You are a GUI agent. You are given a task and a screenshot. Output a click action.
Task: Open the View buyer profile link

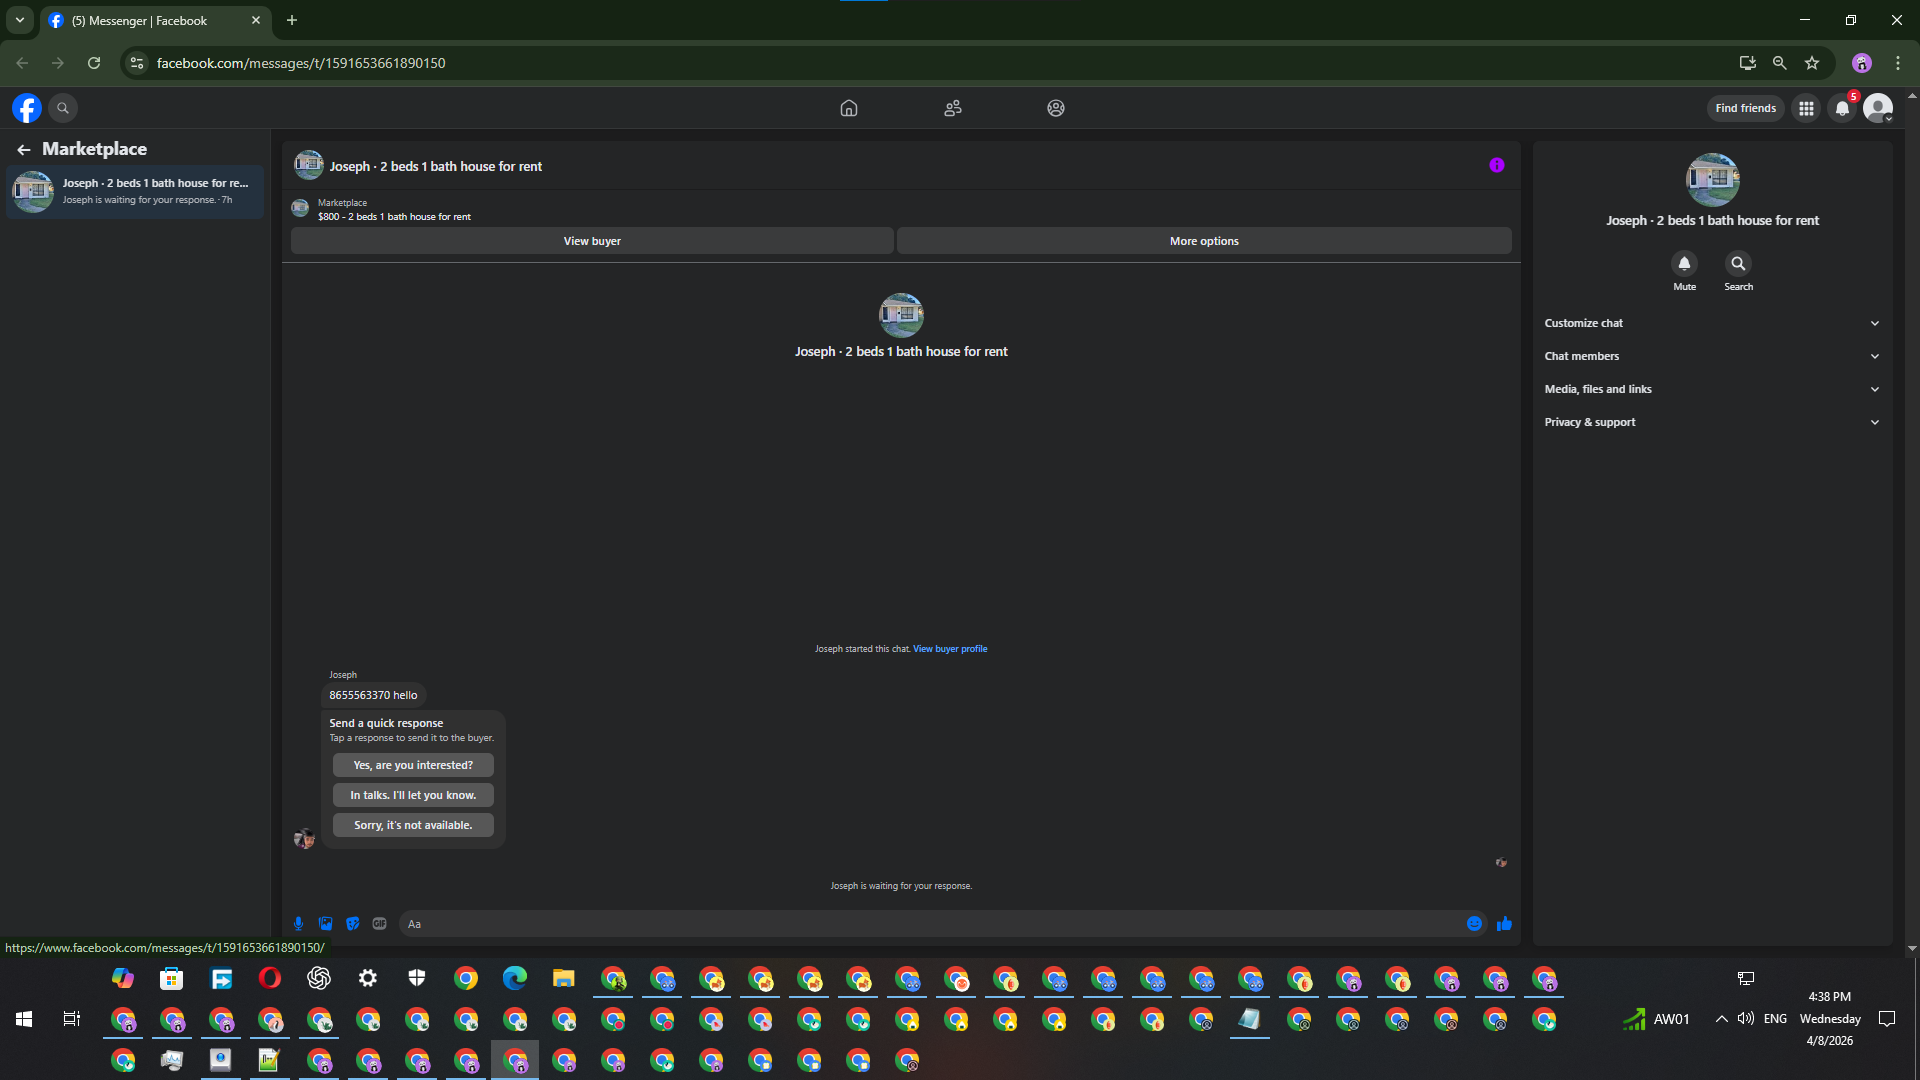(949, 649)
